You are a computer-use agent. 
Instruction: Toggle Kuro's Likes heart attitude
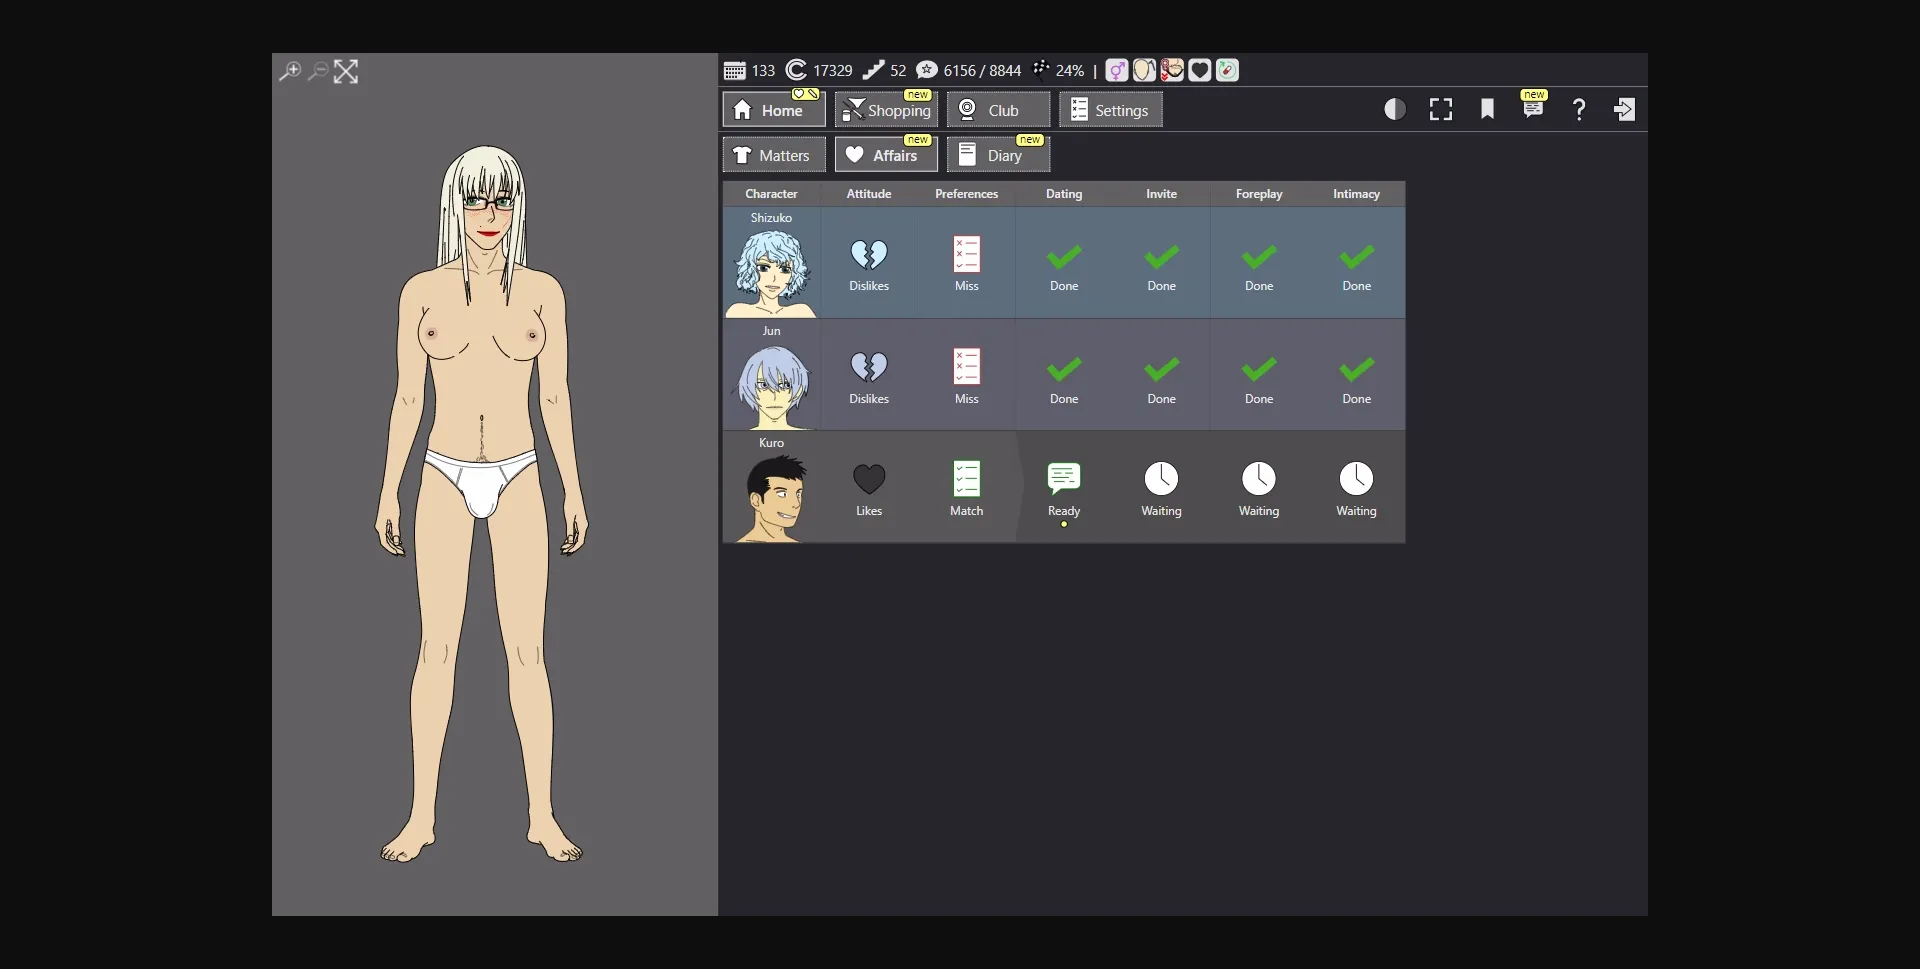click(869, 478)
